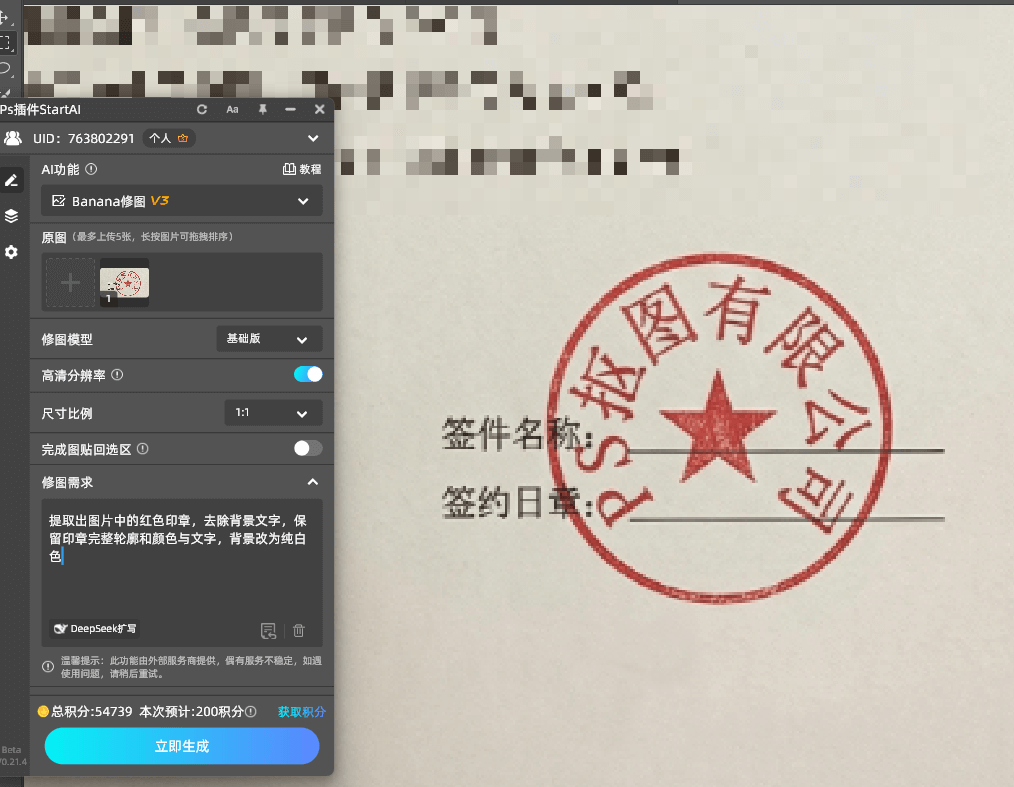
Task: Open the settings gear in left sidebar
Action: [12, 252]
